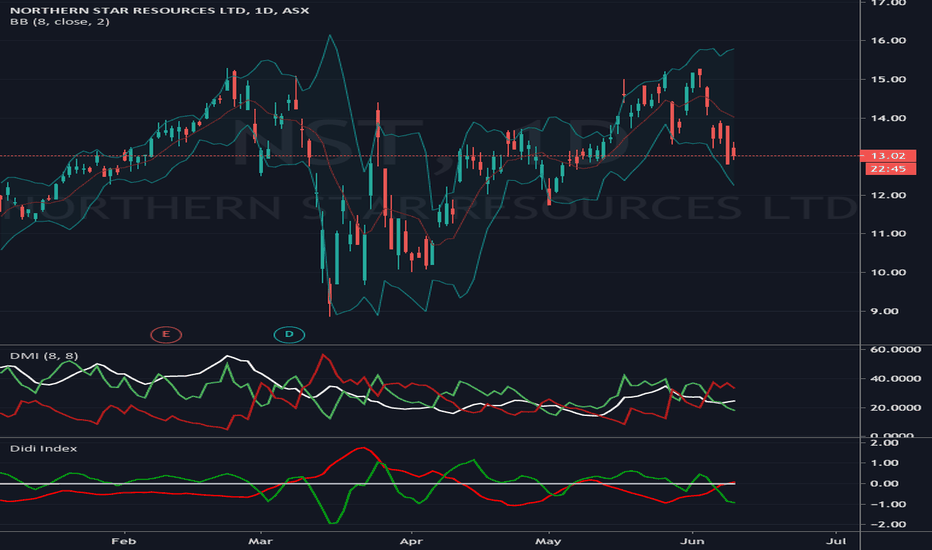Click the Jun label on time axis
Image resolution: width=932 pixels, height=550 pixels.
click(692, 541)
